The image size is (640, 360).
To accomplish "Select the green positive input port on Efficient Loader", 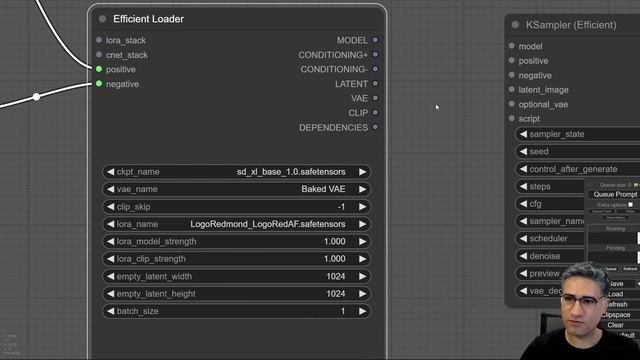I will (99, 69).
